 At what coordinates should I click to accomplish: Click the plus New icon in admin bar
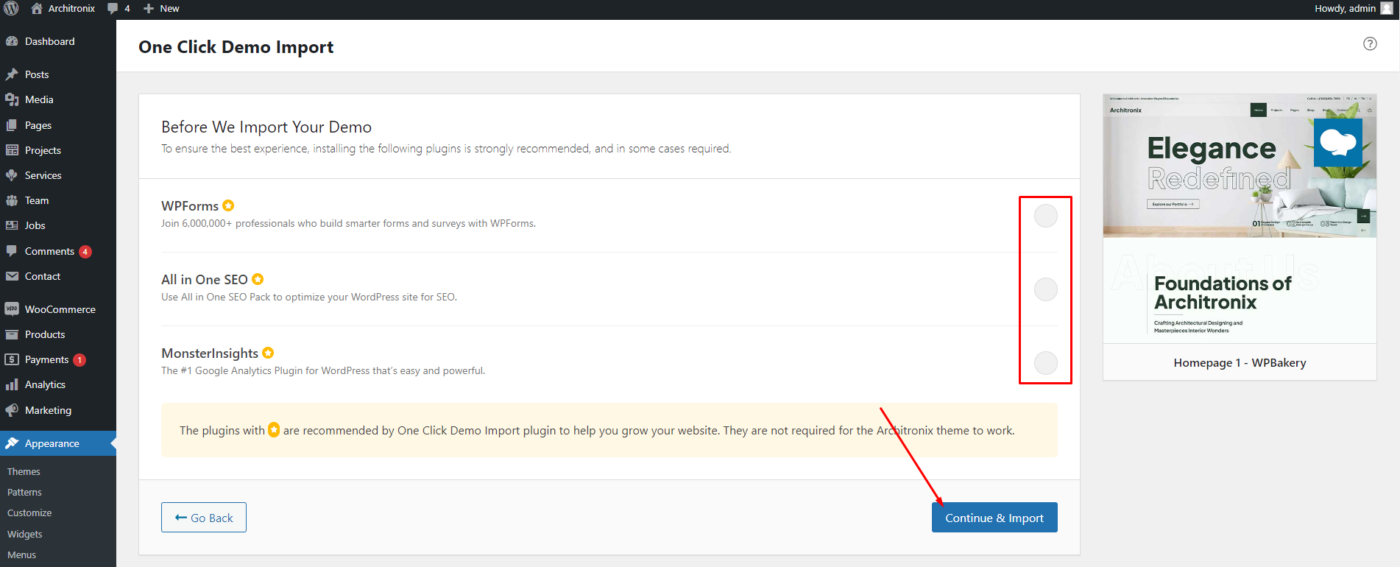point(148,8)
